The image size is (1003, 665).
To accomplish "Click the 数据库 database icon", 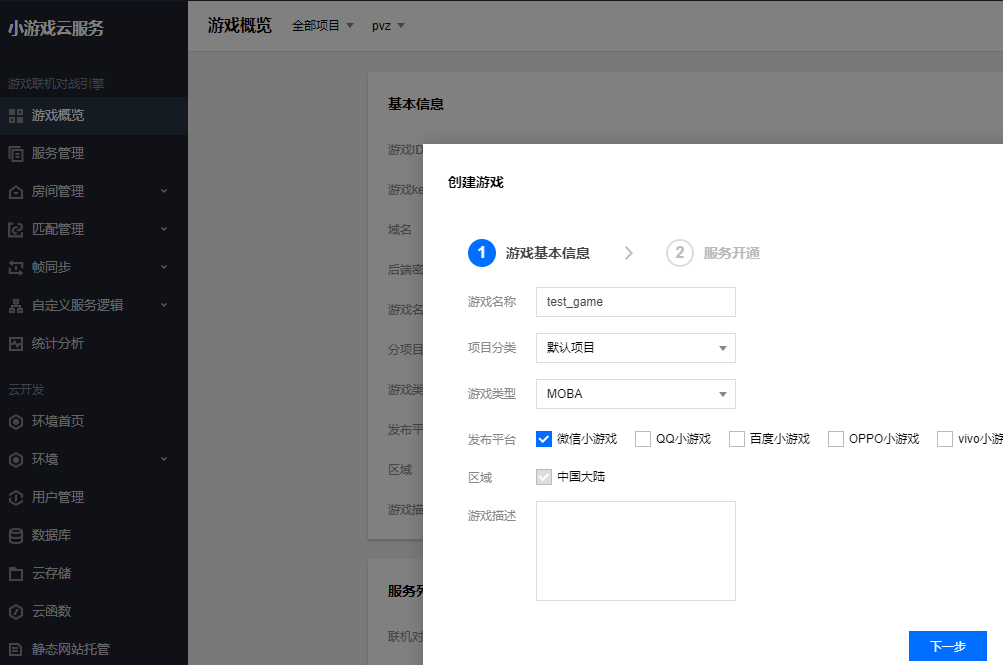I will pos(16,535).
